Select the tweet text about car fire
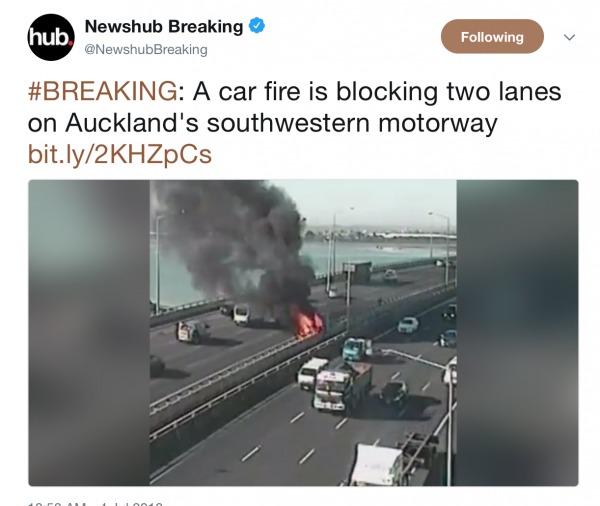600x506 pixels. 295,107
